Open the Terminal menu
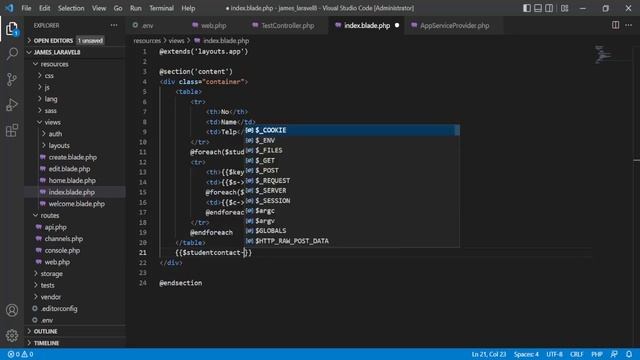 point(161,8)
